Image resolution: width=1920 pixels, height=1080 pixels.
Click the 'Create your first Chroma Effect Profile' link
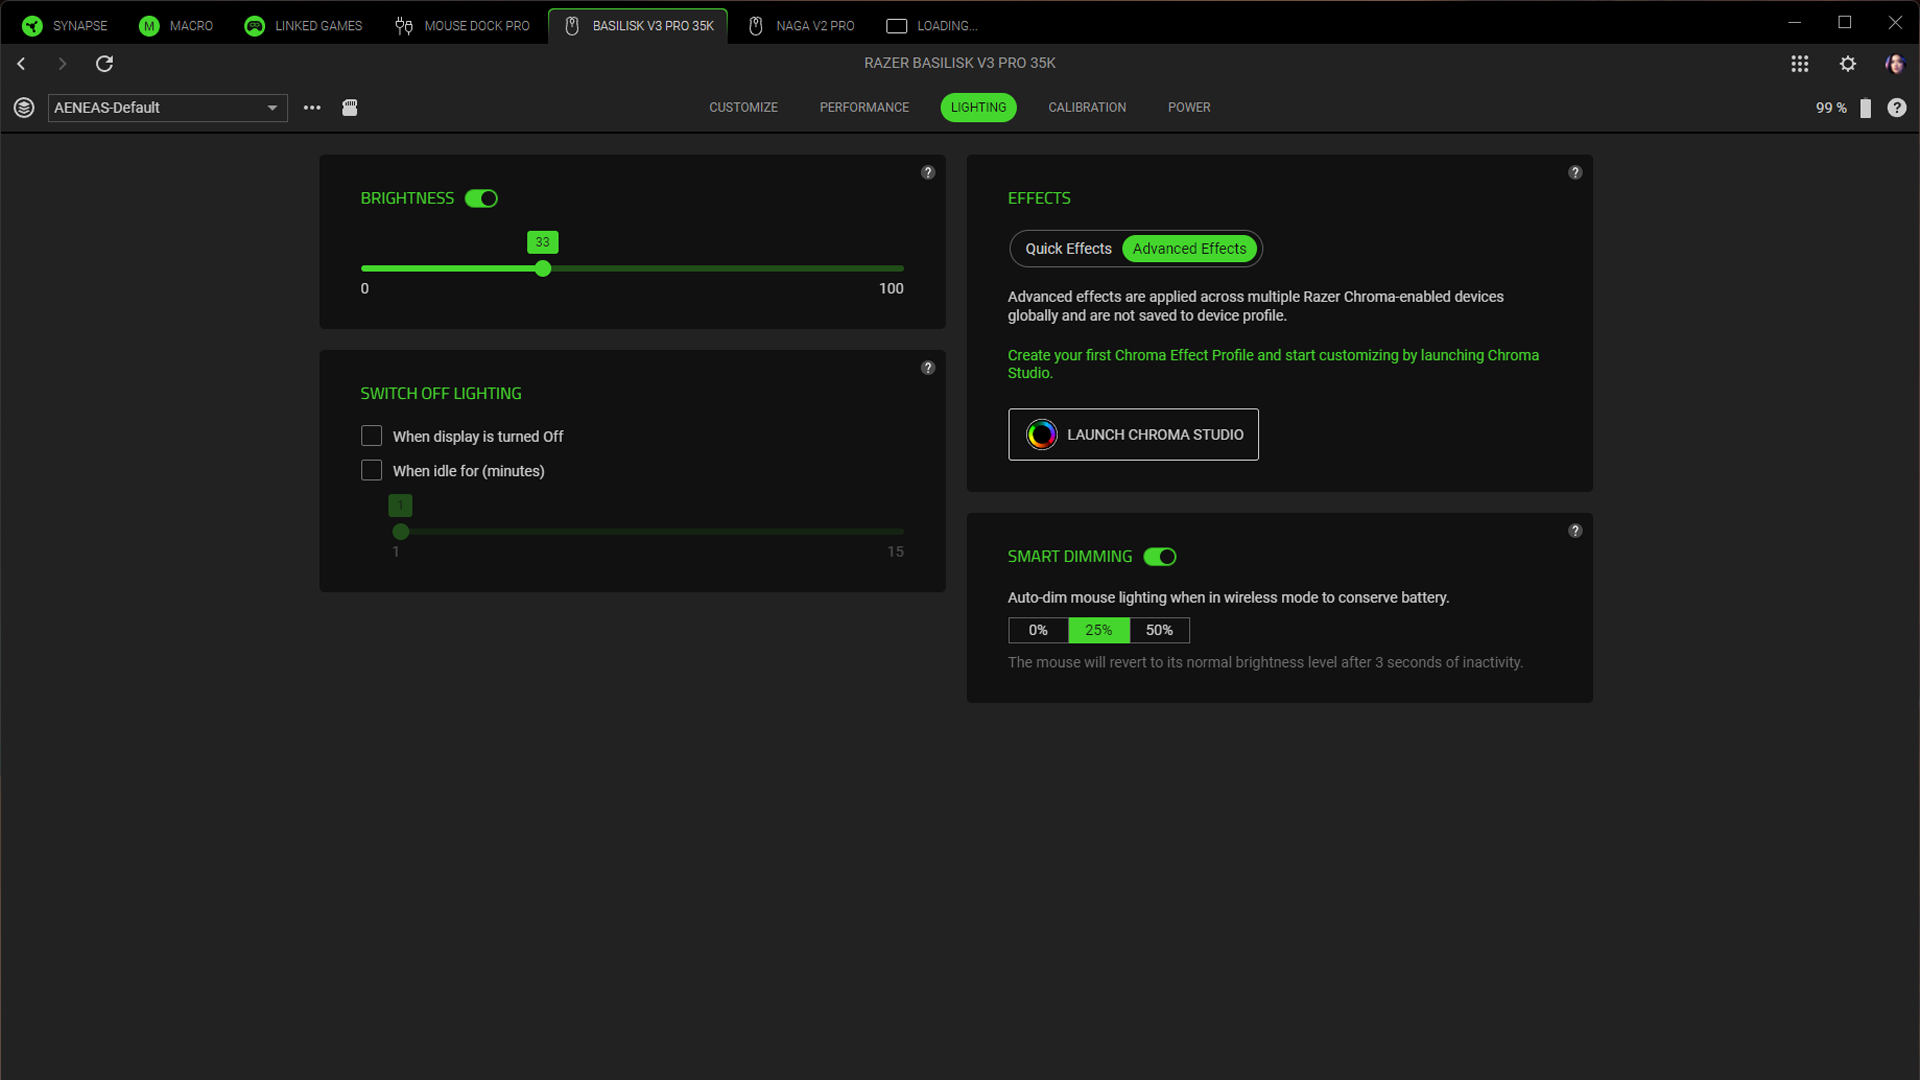click(1273, 364)
